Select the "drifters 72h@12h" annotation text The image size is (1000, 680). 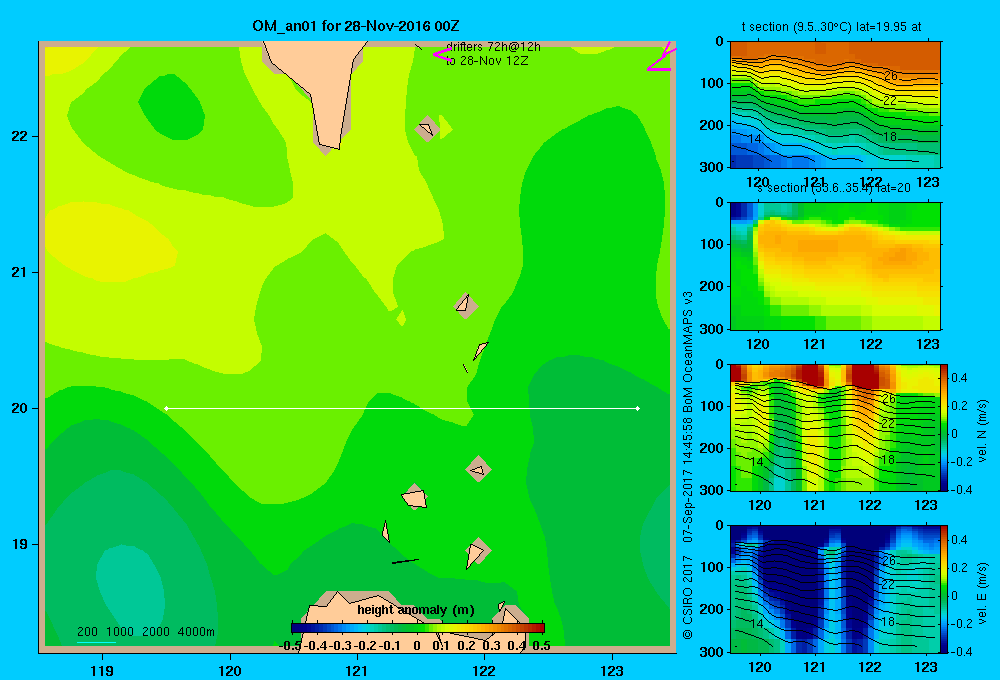[x=493, y=47]
